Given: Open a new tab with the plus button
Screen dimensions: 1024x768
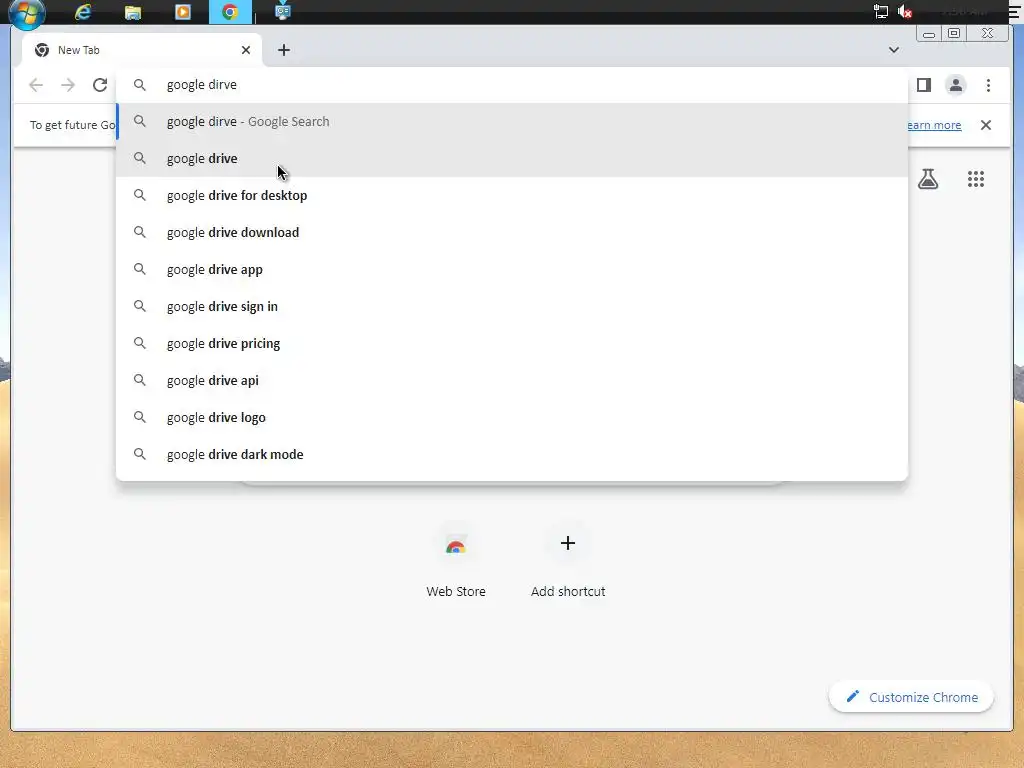Looking at the screenshot, I should [x=283, y=50].
